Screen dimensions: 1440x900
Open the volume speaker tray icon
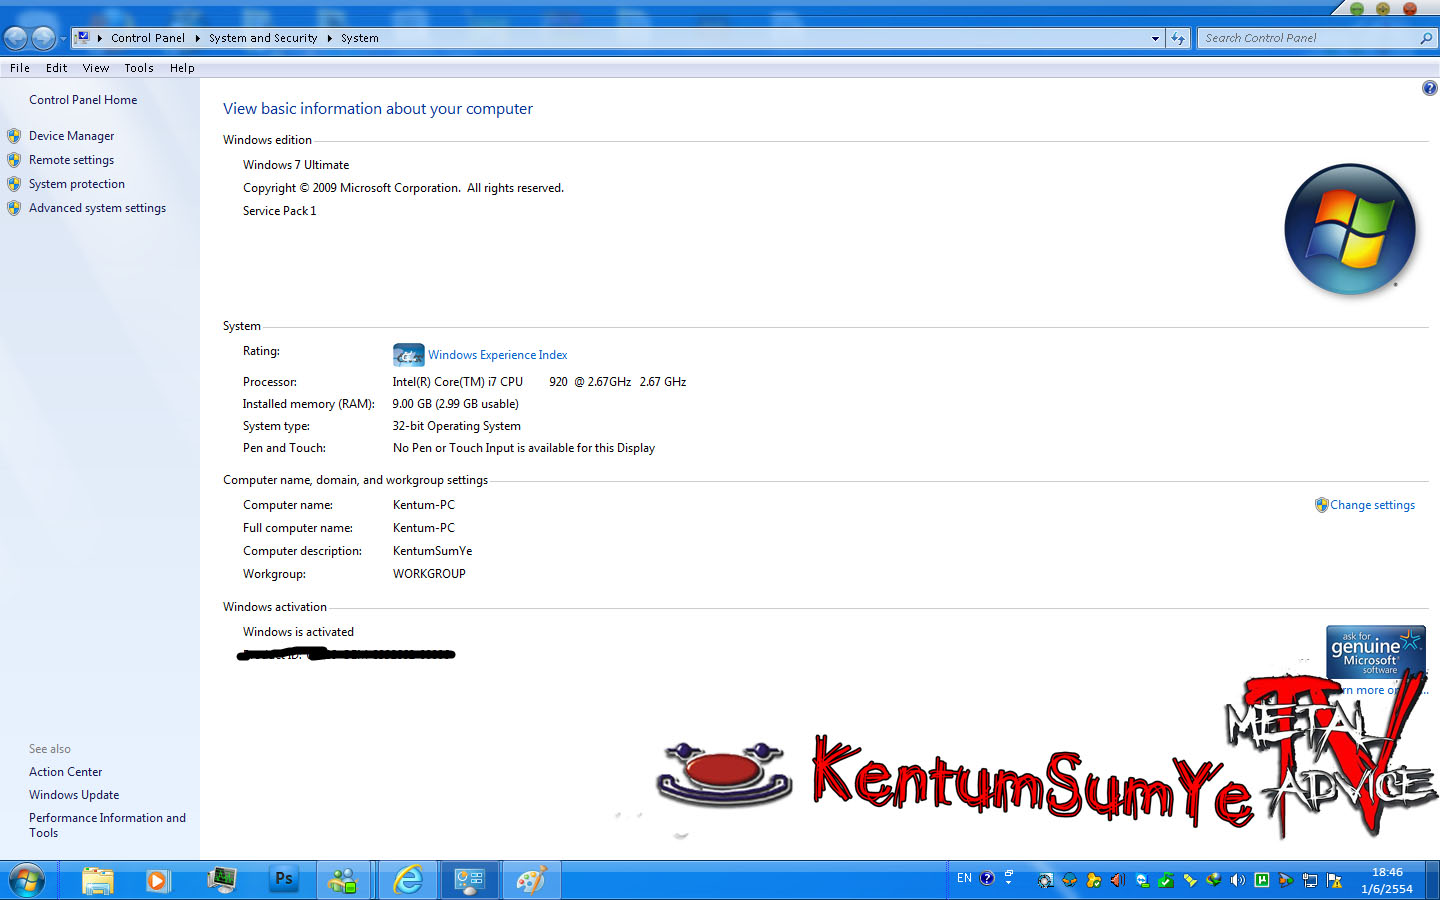pos(1238,880)
